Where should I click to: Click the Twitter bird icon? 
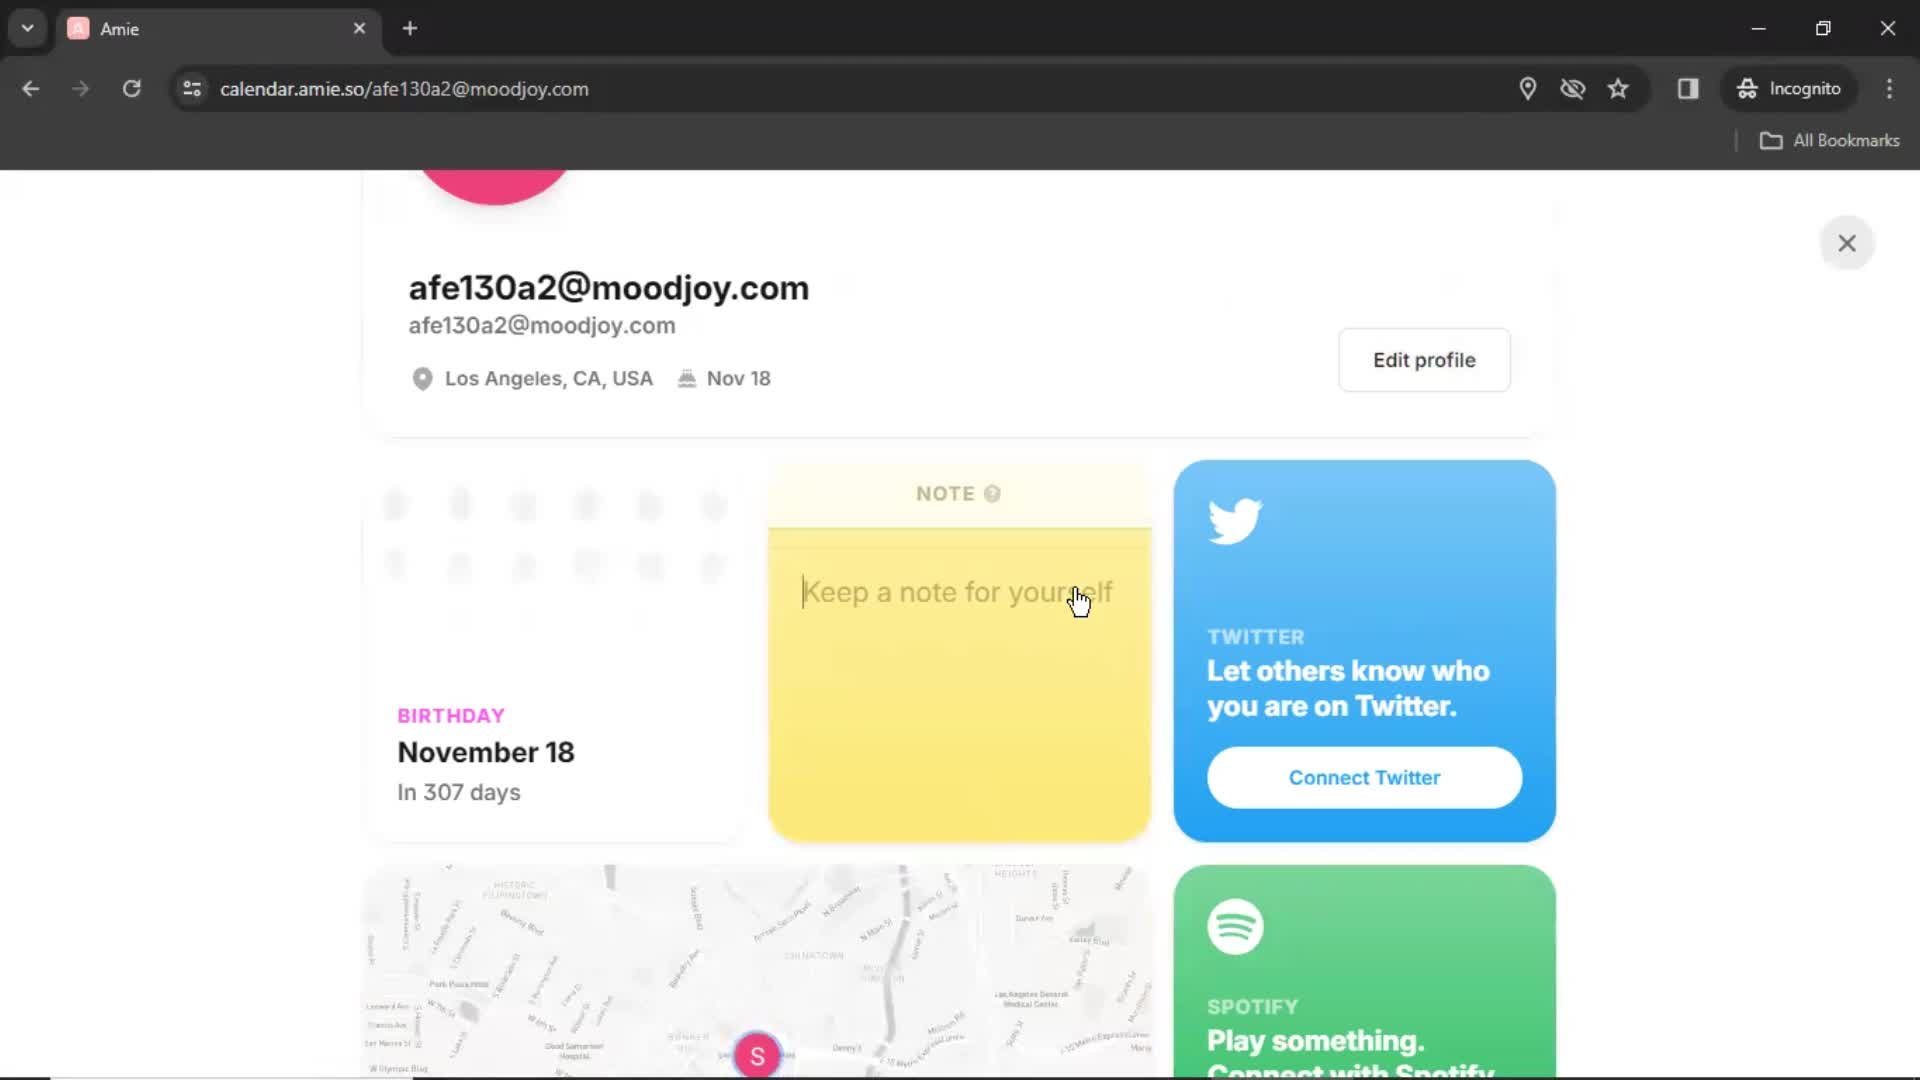[x=1232, y=518]
